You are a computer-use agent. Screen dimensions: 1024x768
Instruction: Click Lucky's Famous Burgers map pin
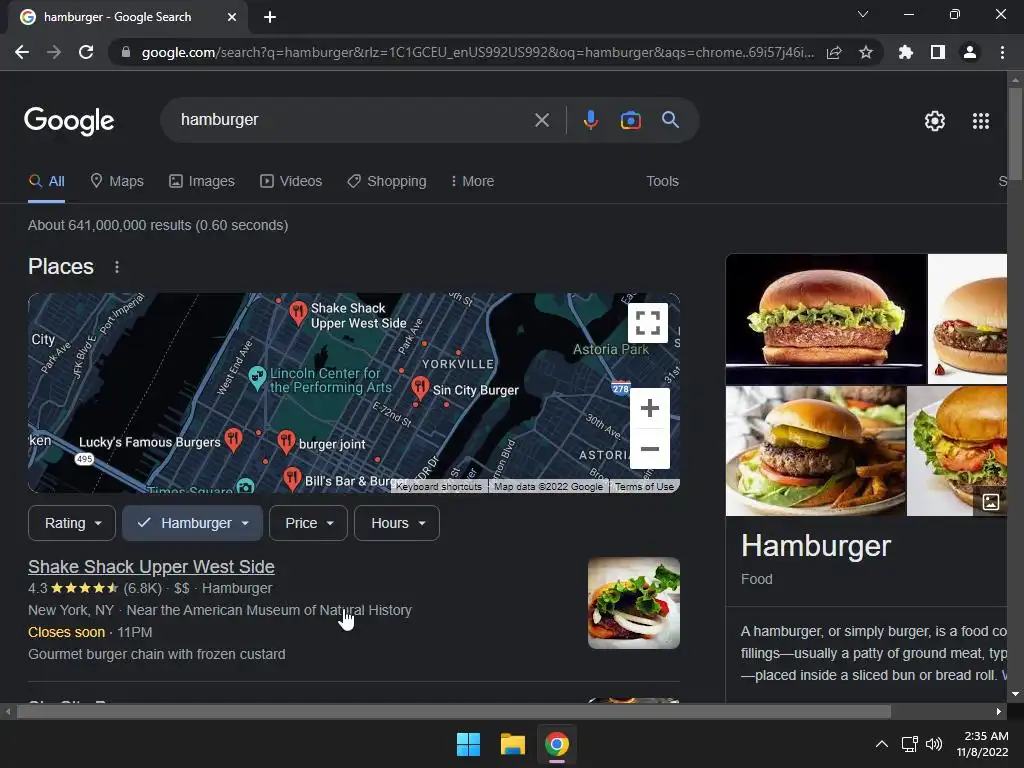coord(233,440)
